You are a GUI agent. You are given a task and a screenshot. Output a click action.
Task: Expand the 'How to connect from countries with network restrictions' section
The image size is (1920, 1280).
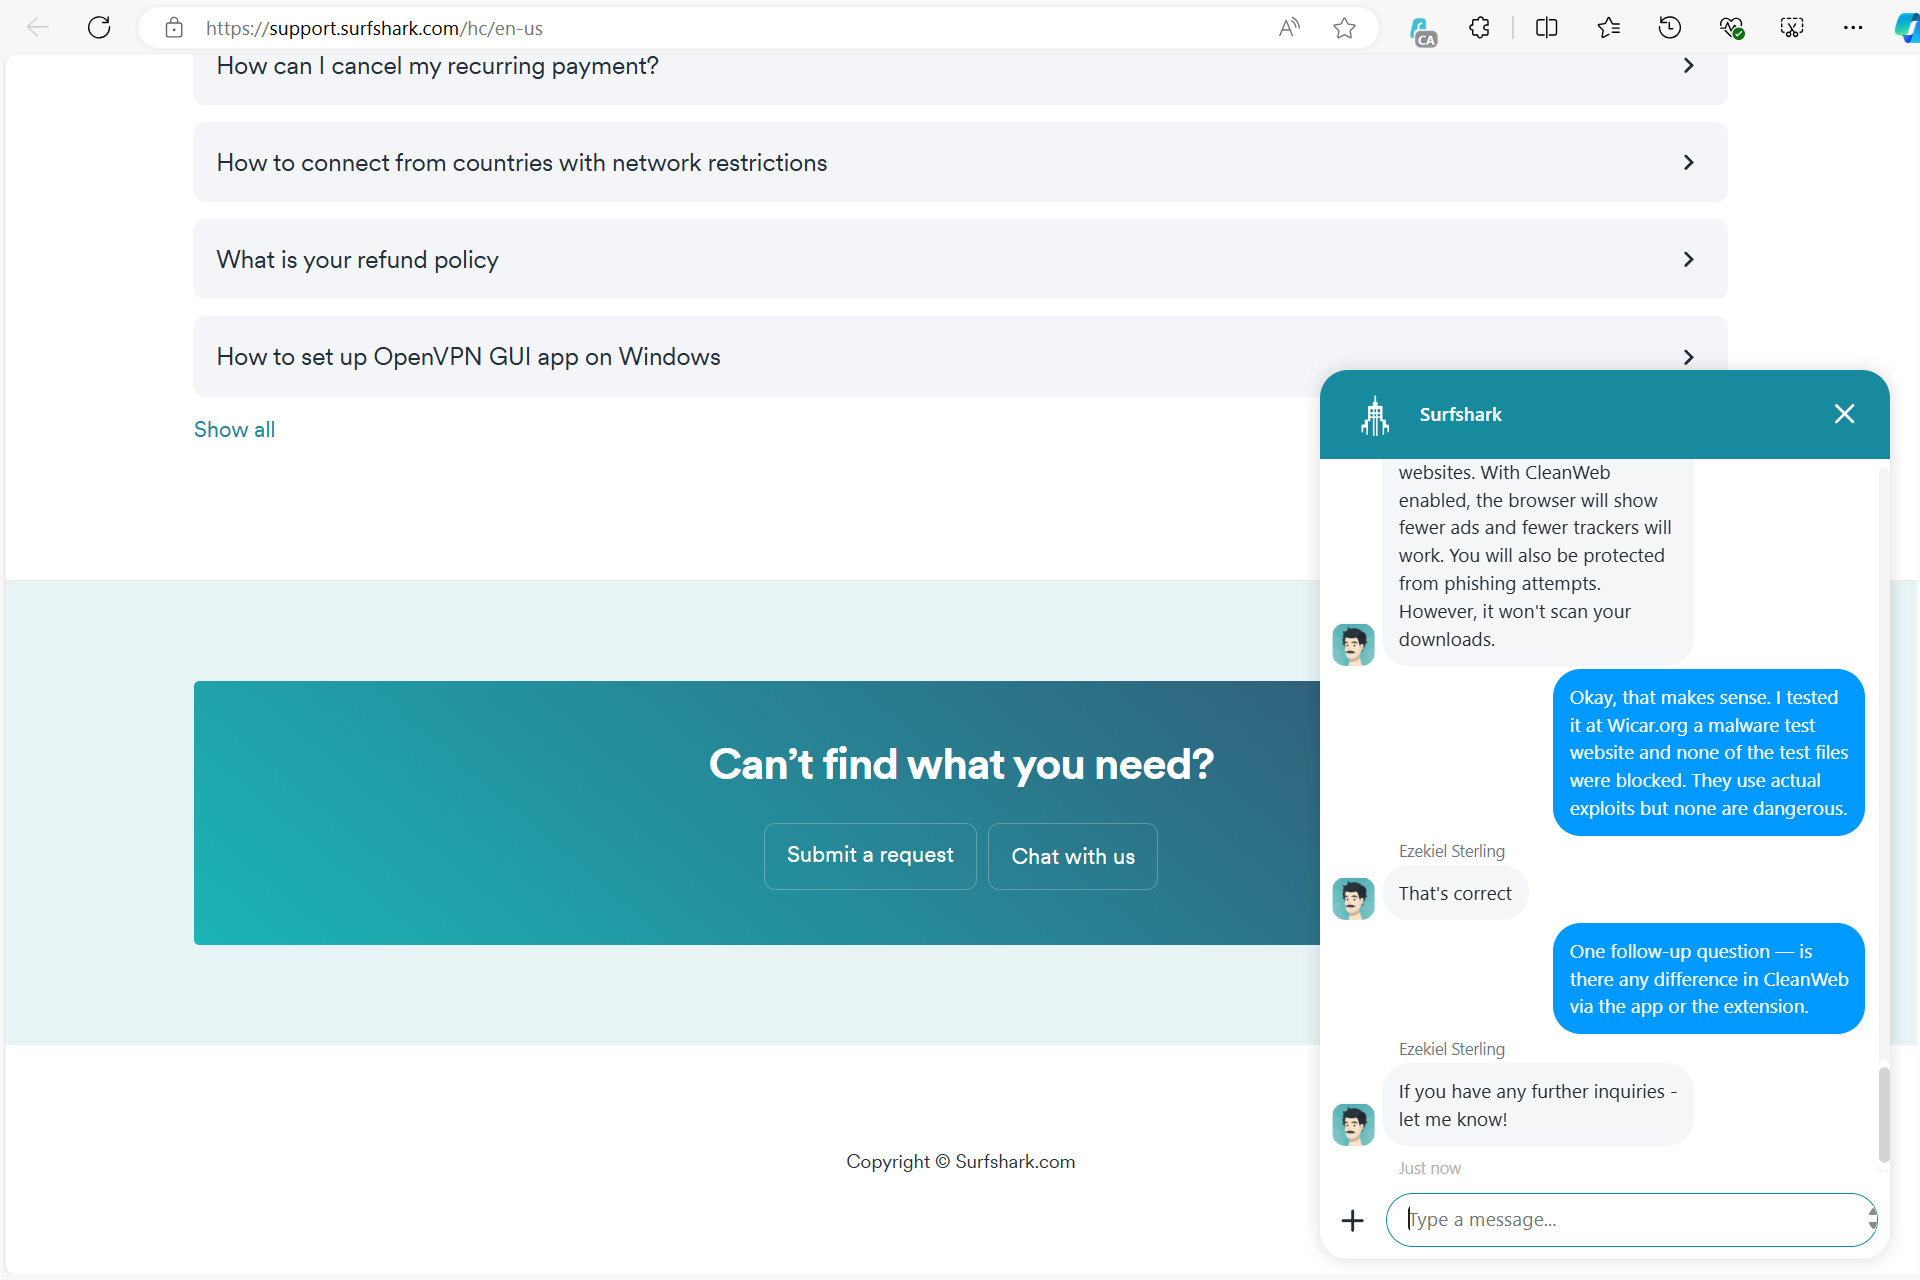[960, 161]
